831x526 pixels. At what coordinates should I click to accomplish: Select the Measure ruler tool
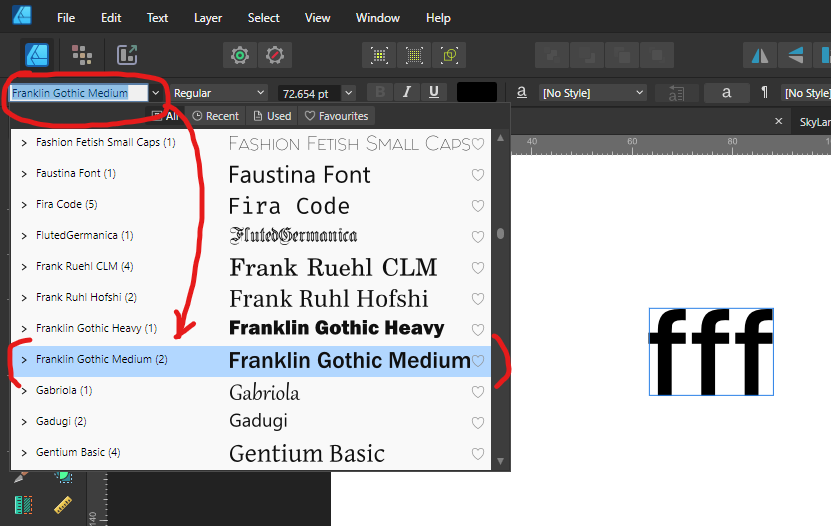(x=62, y=505)
